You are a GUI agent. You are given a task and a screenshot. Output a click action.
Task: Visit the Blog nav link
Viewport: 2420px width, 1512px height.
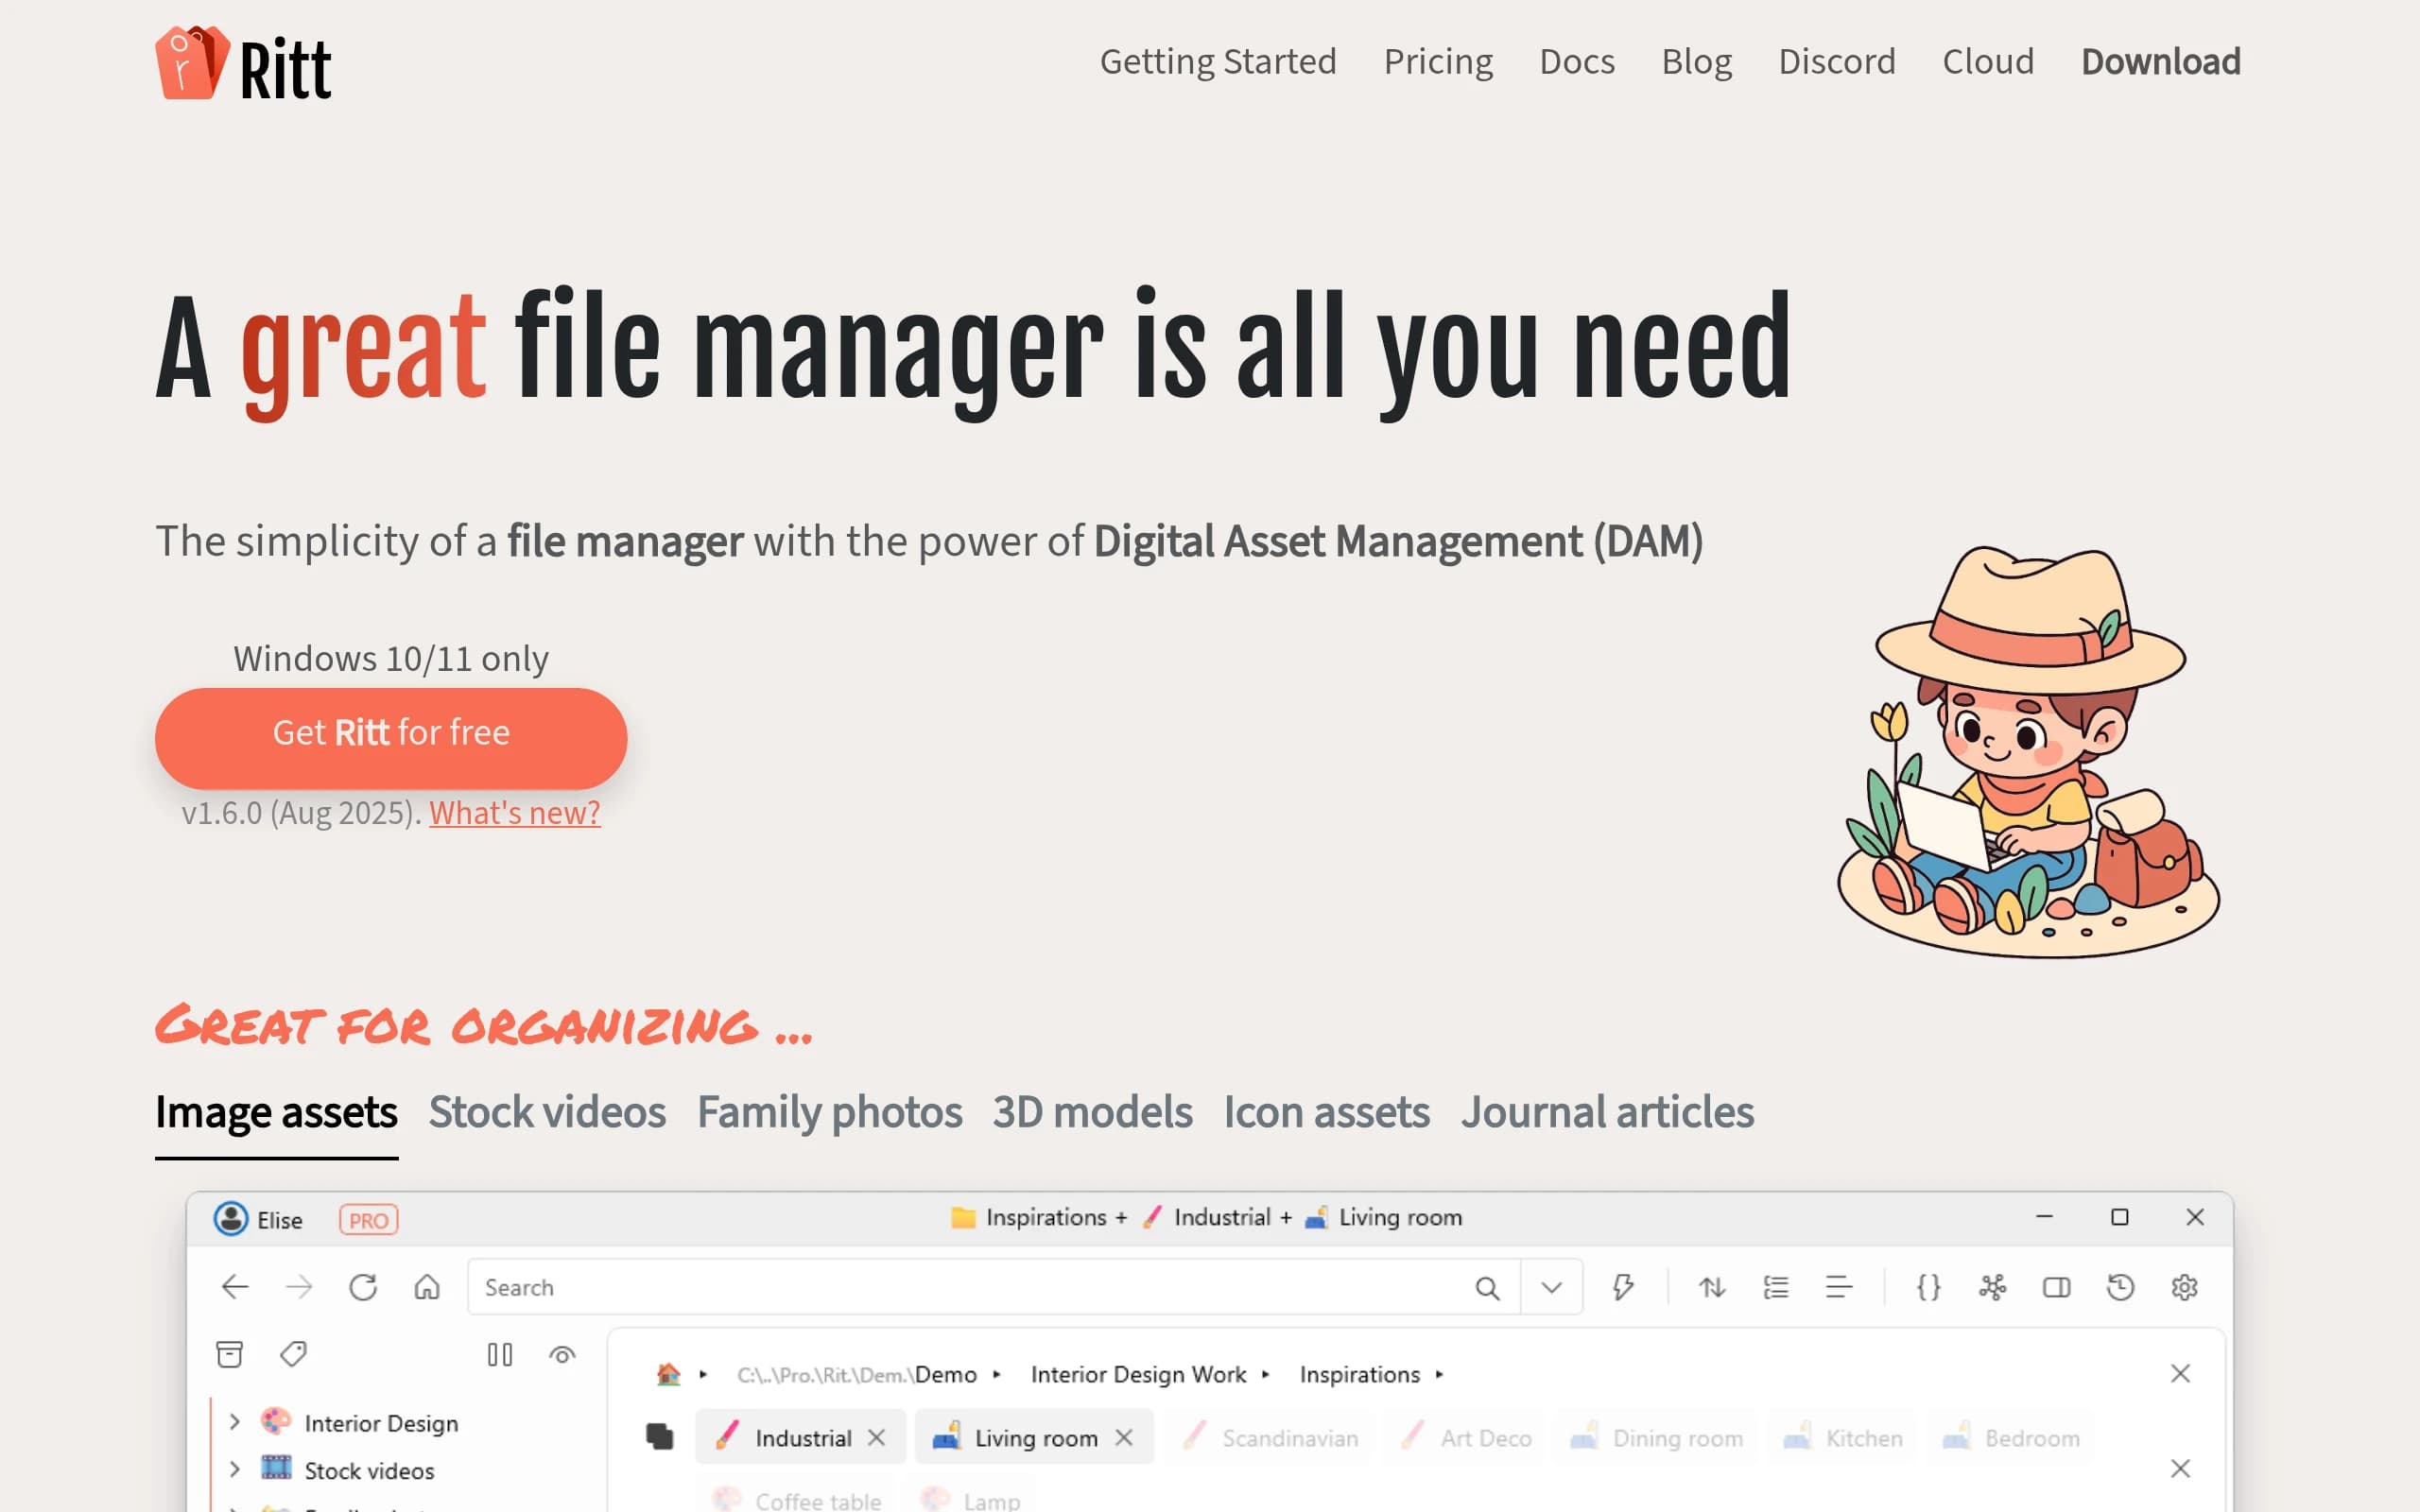1697,62
